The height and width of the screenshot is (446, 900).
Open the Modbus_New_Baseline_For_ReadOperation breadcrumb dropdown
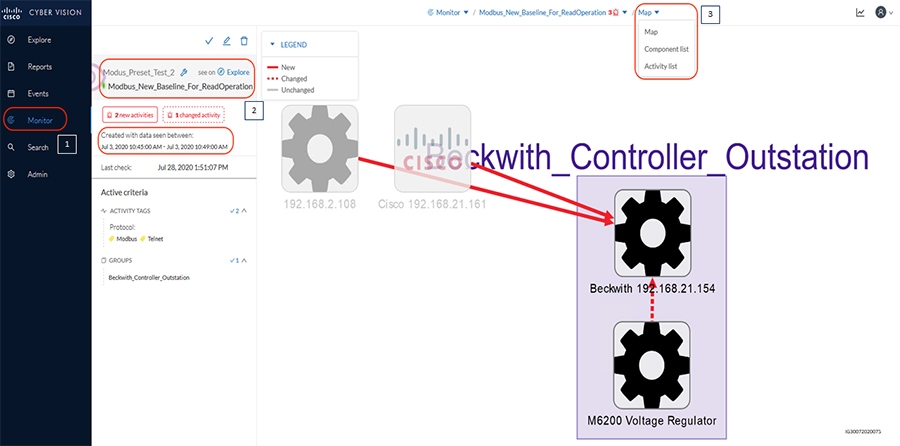click(625, 12)
